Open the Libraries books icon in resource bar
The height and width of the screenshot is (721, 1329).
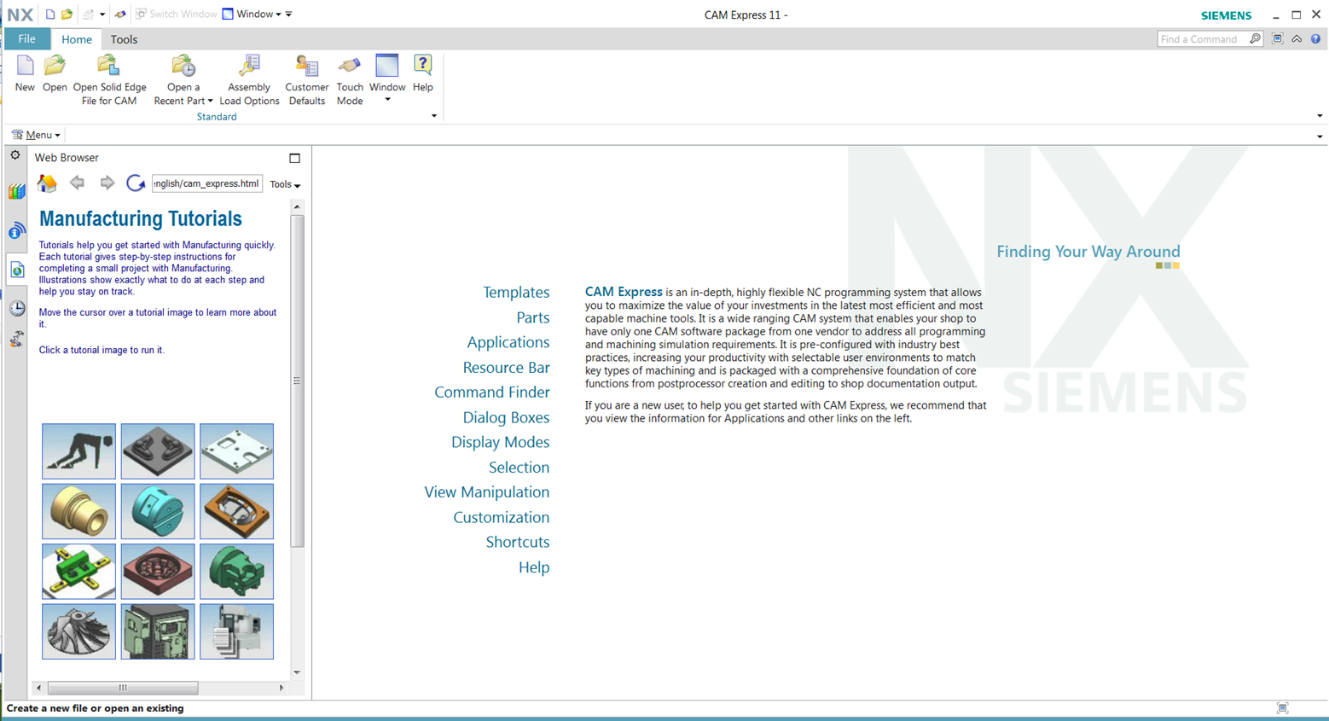click(x=17, y=191)
